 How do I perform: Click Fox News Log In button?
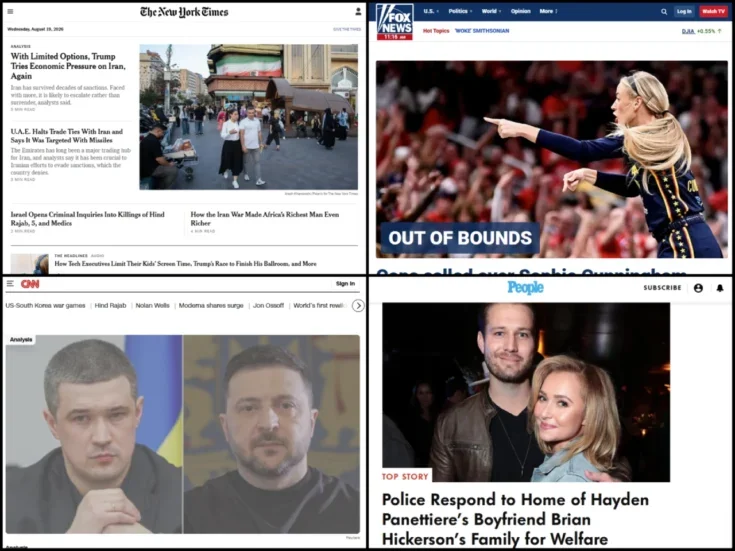click(x=684, y=11)
